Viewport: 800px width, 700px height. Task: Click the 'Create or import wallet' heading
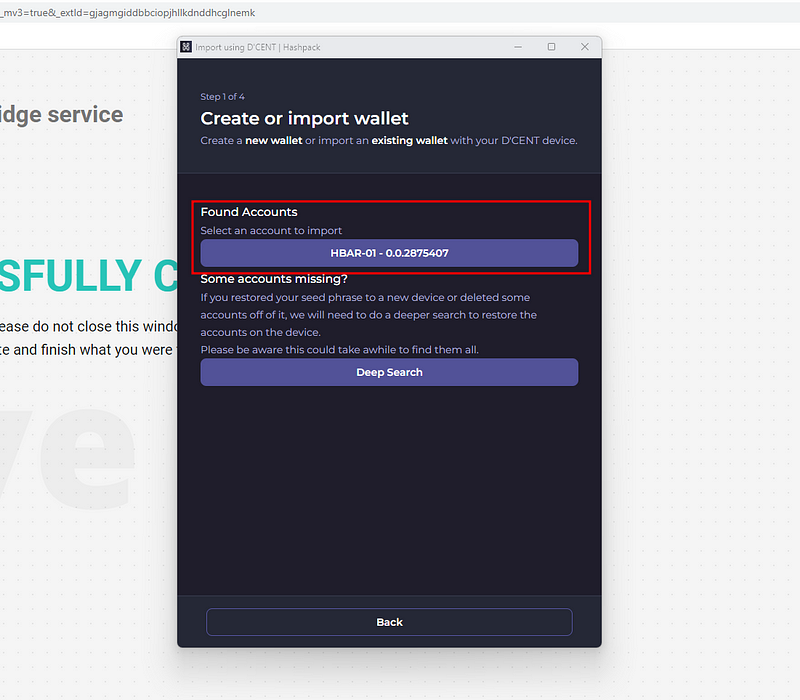(x=304, y=118)
